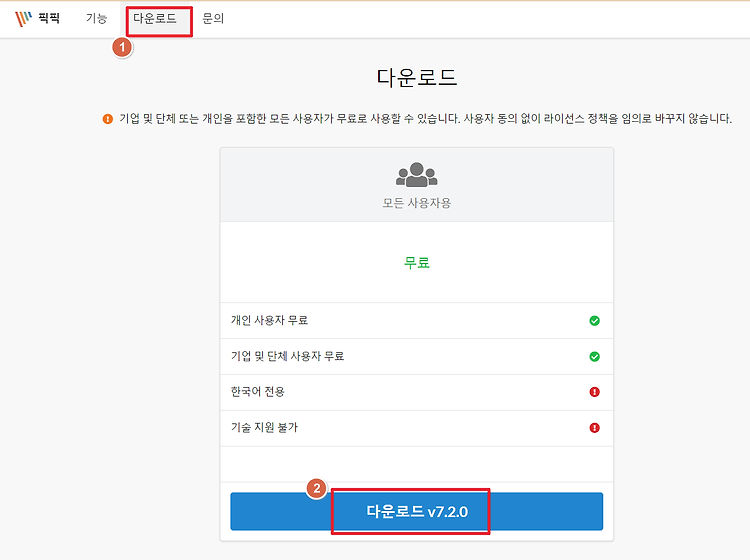The height and width of the screenshot is (560, 750).
Task: Open the 문의 menu item
Action: 213,19
